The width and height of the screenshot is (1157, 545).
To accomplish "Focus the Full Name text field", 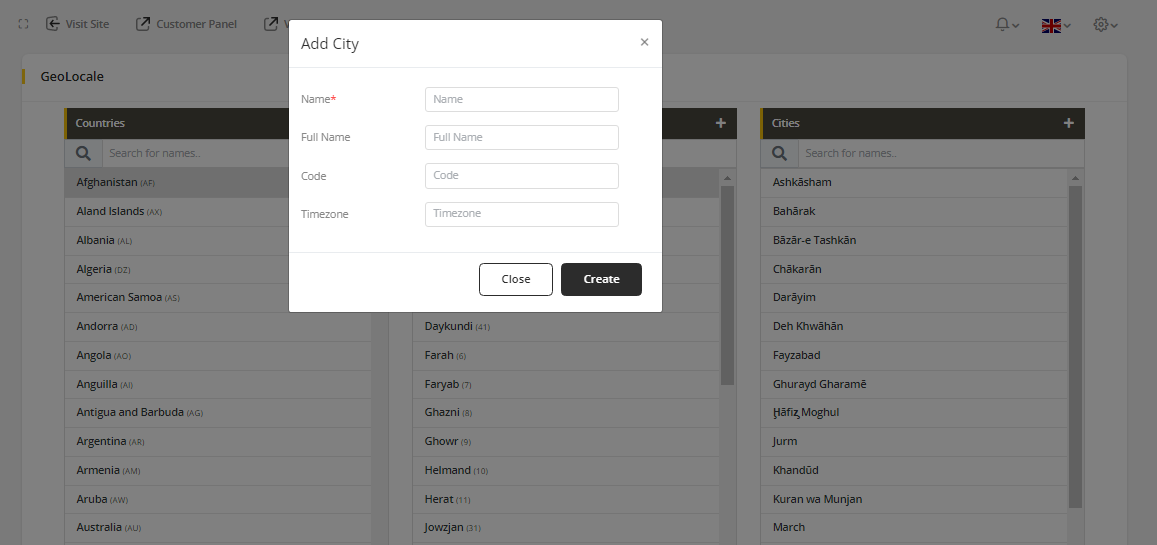I will (521, 137).
